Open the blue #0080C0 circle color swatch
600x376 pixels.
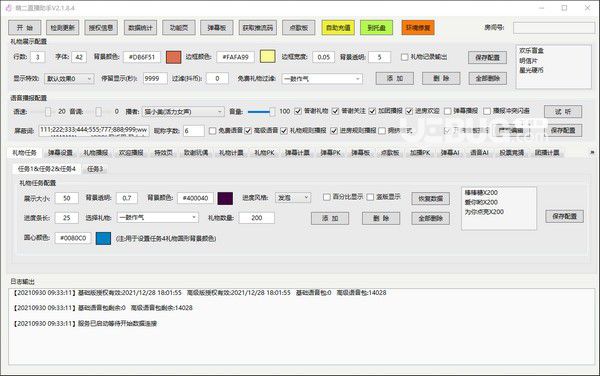(x=103, y=238)
